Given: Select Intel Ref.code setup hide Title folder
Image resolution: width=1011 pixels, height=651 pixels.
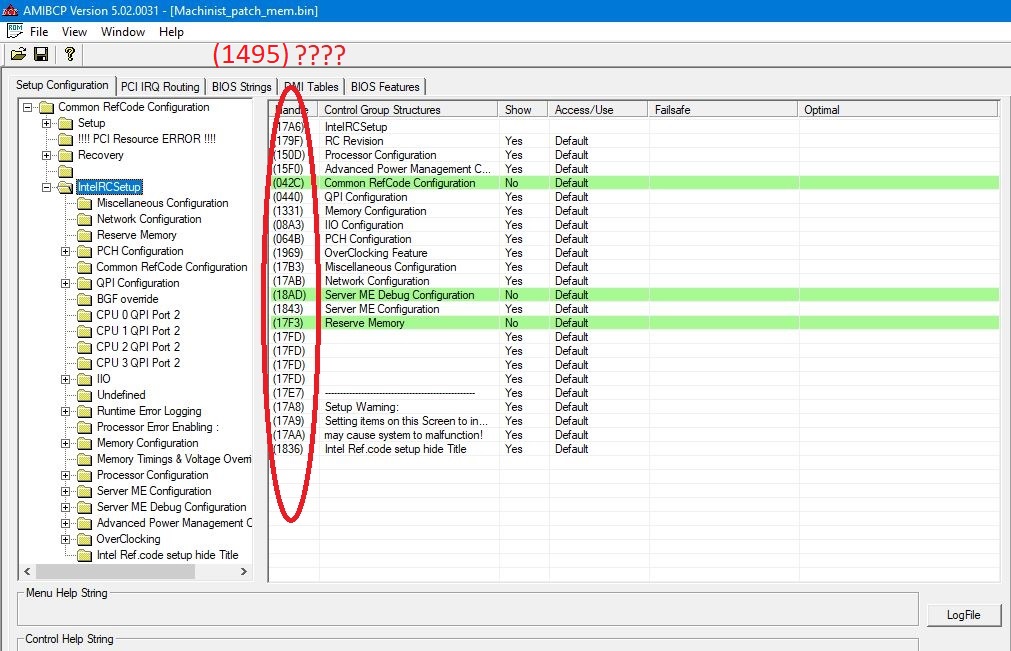Looking at the screenshot, I should pyautogui.click(x=167, y=555).
